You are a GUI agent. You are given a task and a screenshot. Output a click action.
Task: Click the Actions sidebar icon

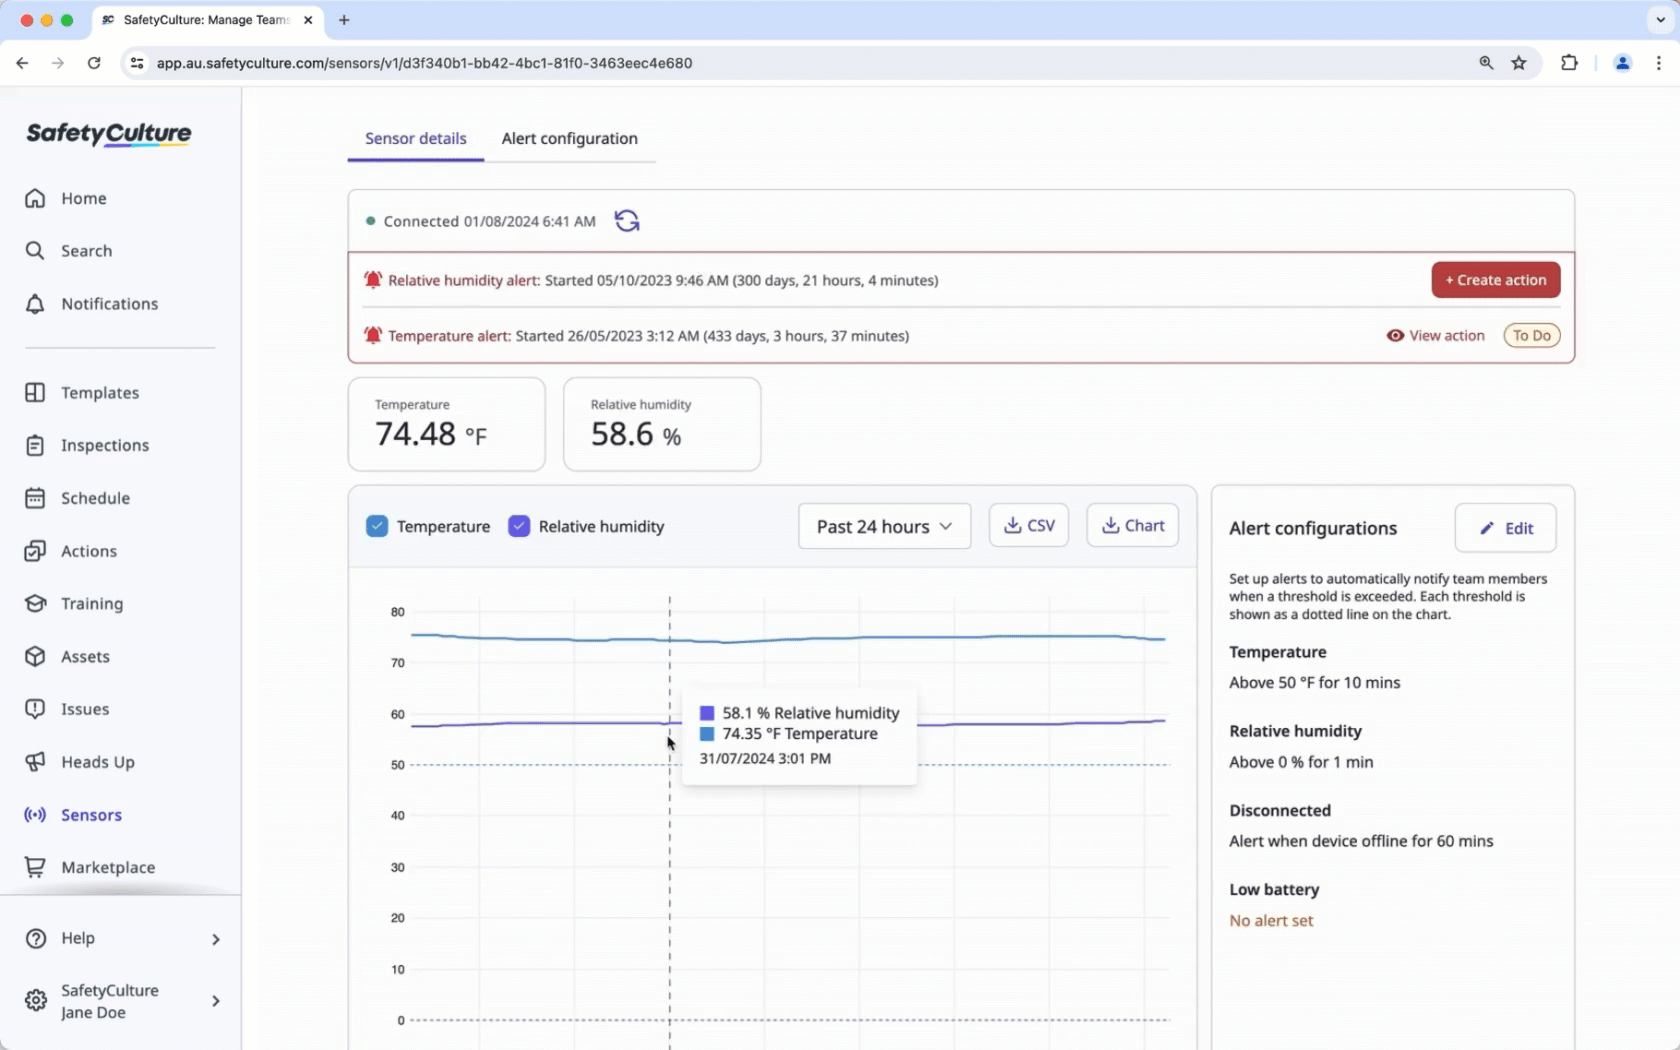[x=35, y=551]
